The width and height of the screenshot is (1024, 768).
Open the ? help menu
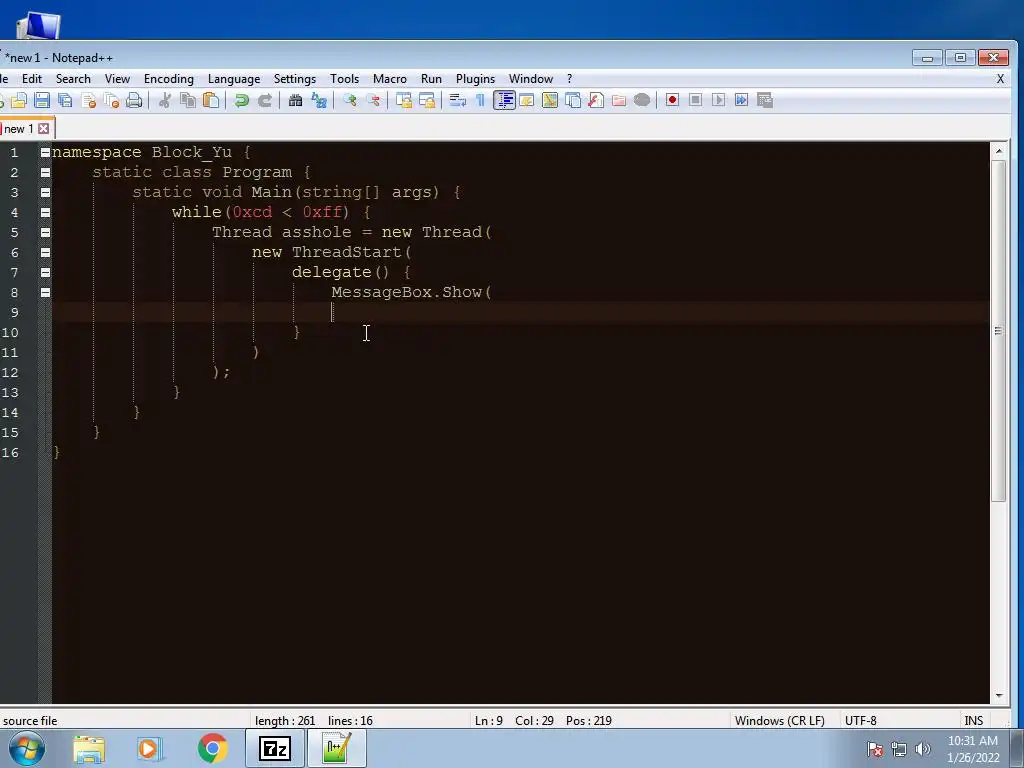point(569,78)
